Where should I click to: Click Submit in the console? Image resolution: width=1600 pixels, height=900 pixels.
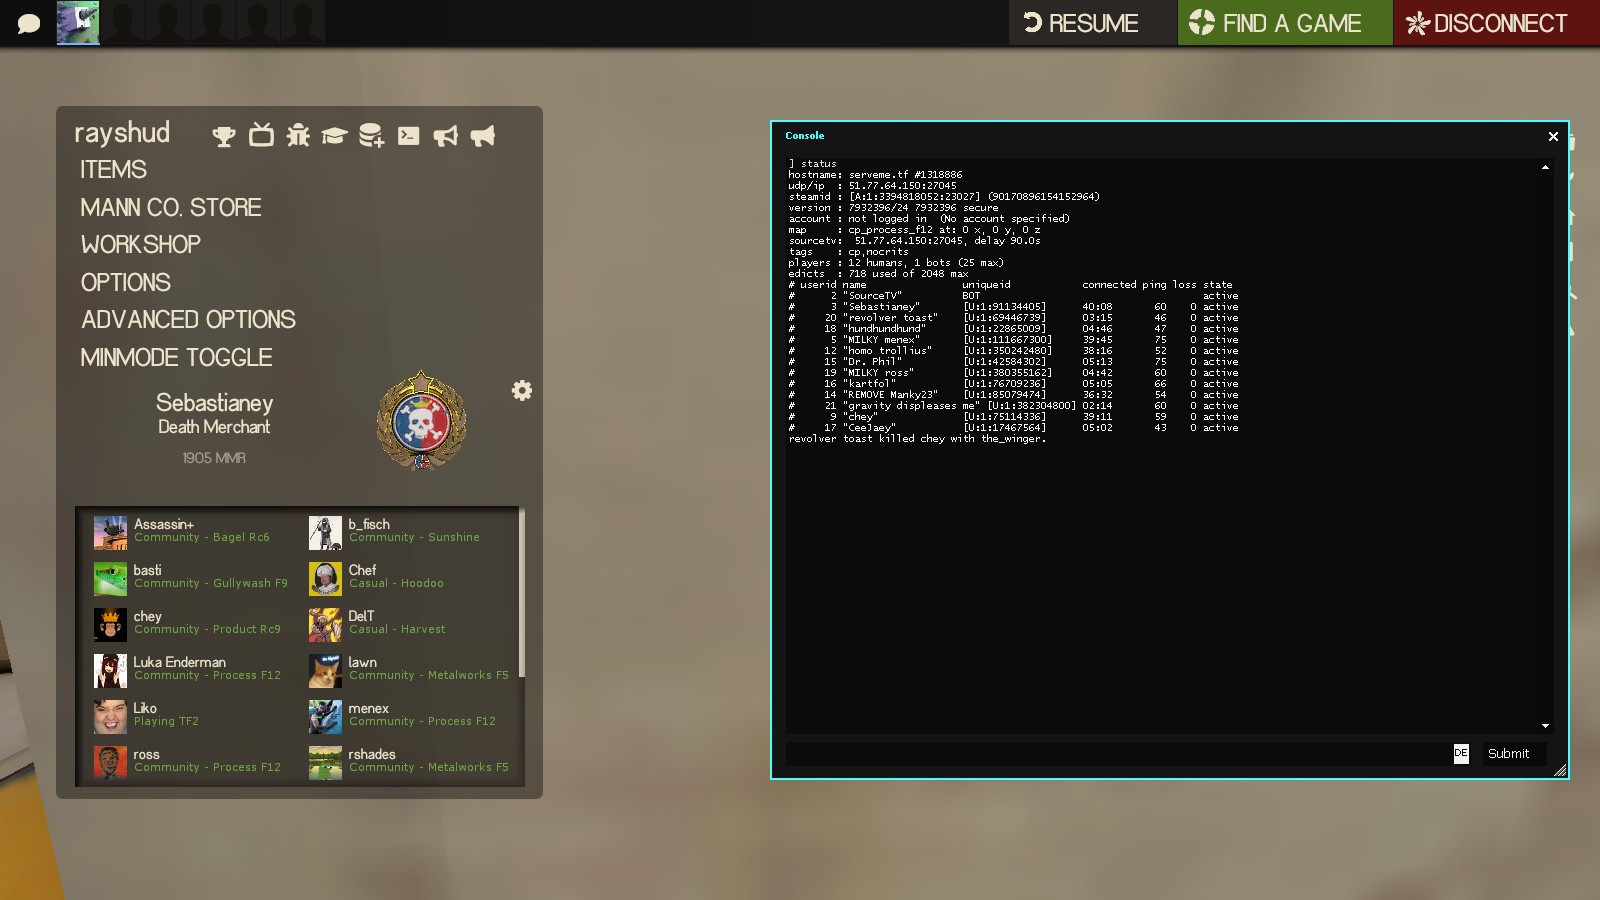1508,754
